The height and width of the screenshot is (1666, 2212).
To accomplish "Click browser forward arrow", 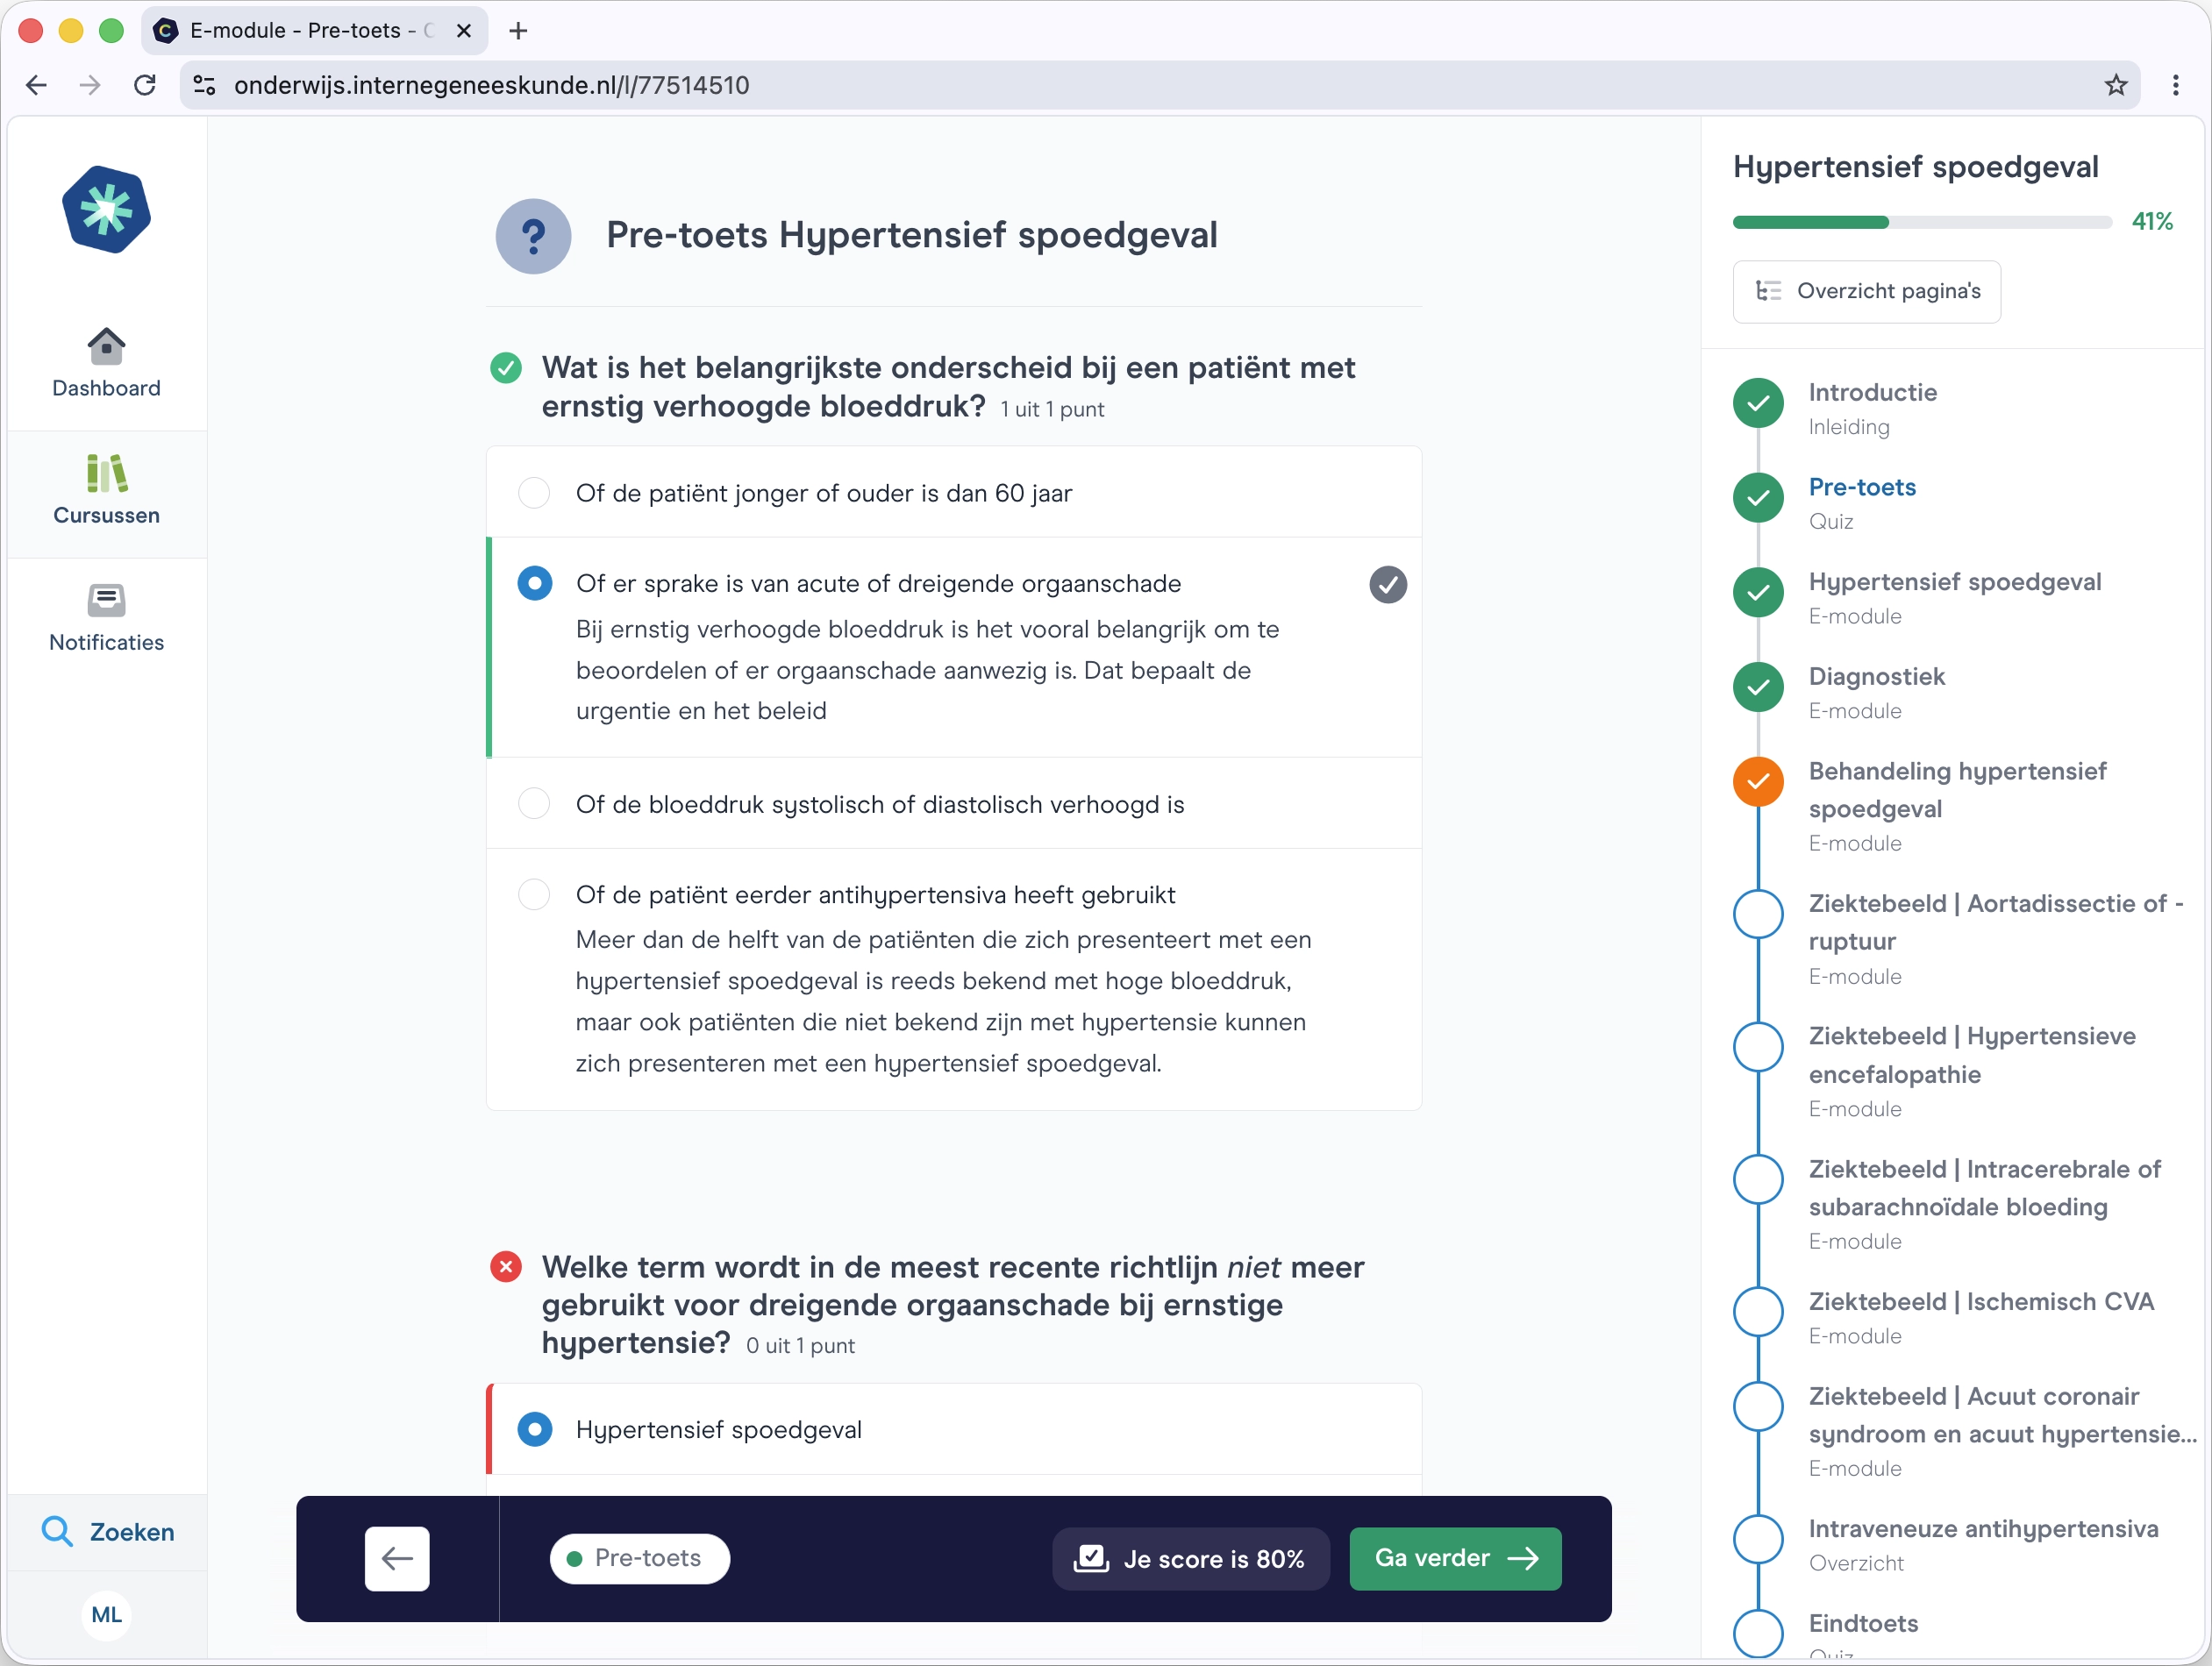I will (x=90, y=85).
